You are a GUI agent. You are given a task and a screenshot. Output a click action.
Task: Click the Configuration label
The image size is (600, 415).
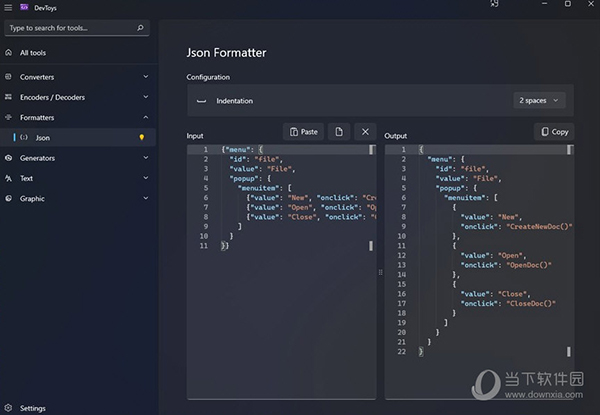208,77
